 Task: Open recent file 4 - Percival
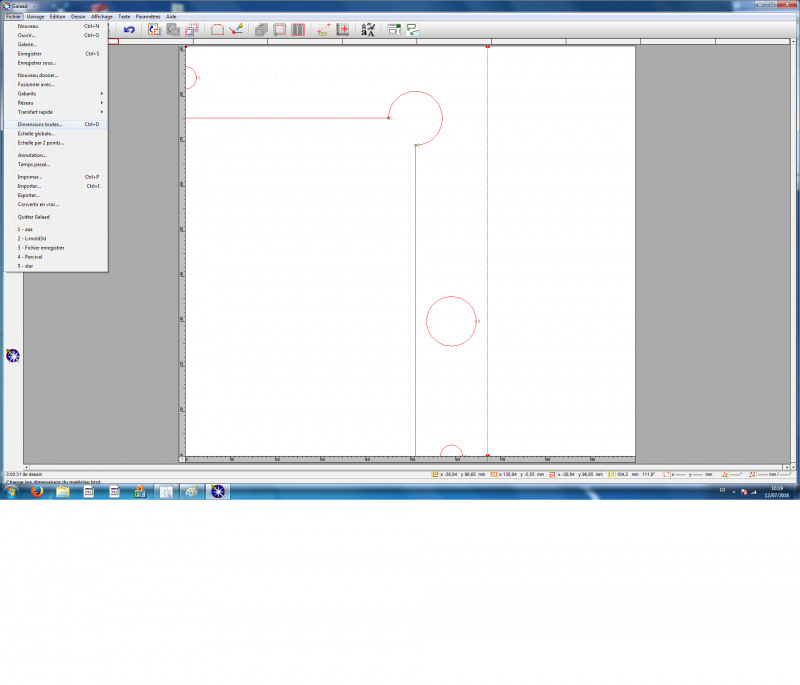click(x=30, y=256)
